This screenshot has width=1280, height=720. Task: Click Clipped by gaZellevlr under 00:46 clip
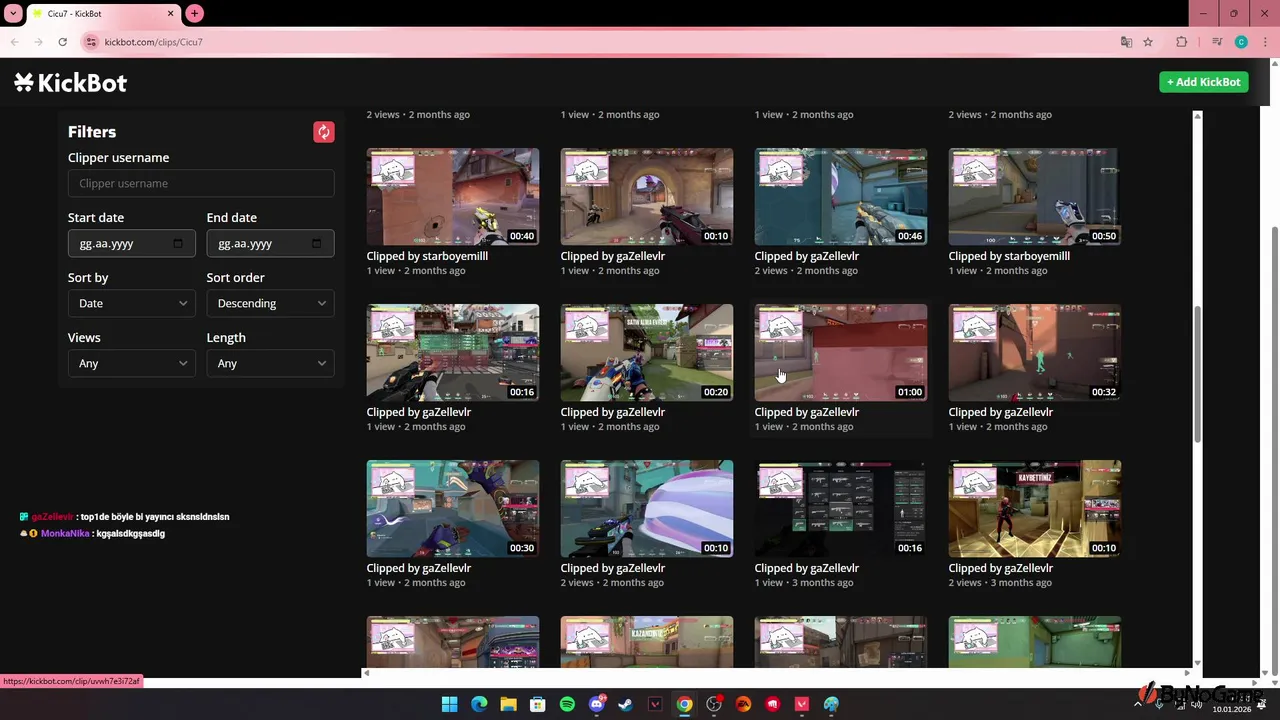click(806, 256)
